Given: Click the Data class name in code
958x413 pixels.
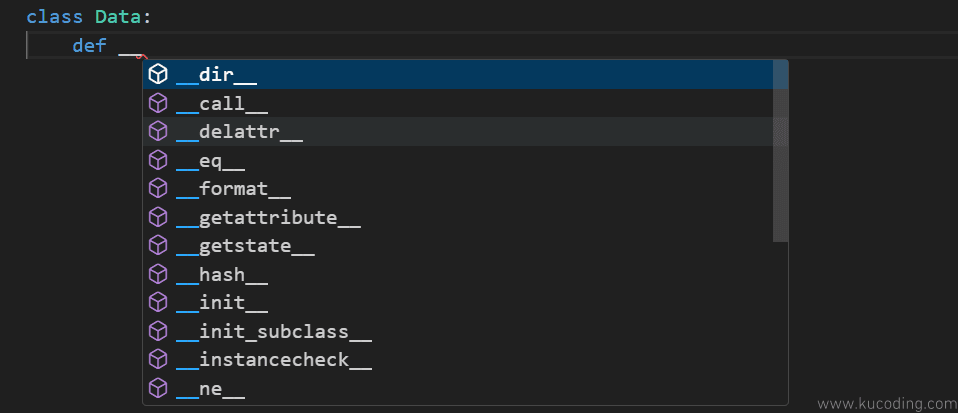Looking at the screenshot, I should coord(118,16).
